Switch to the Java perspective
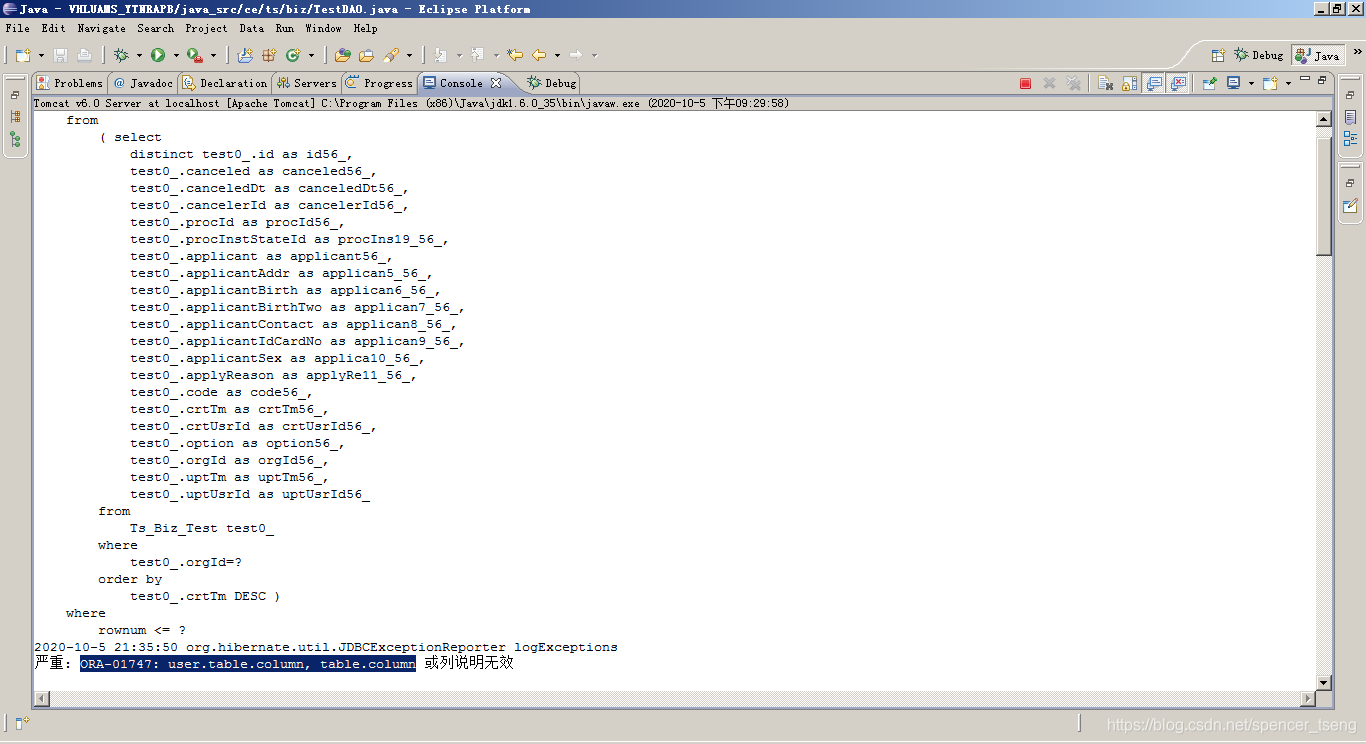 click(1317, 55)
